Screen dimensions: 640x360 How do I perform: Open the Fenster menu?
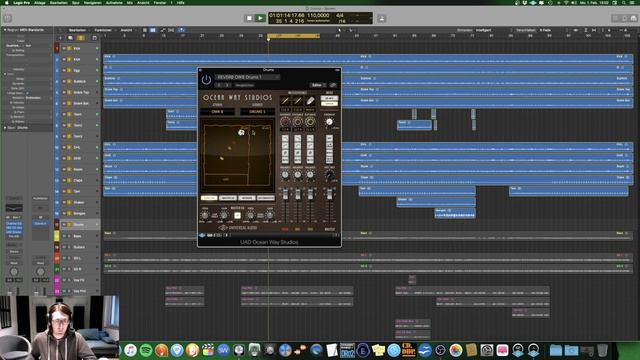[x=160, y=2]
